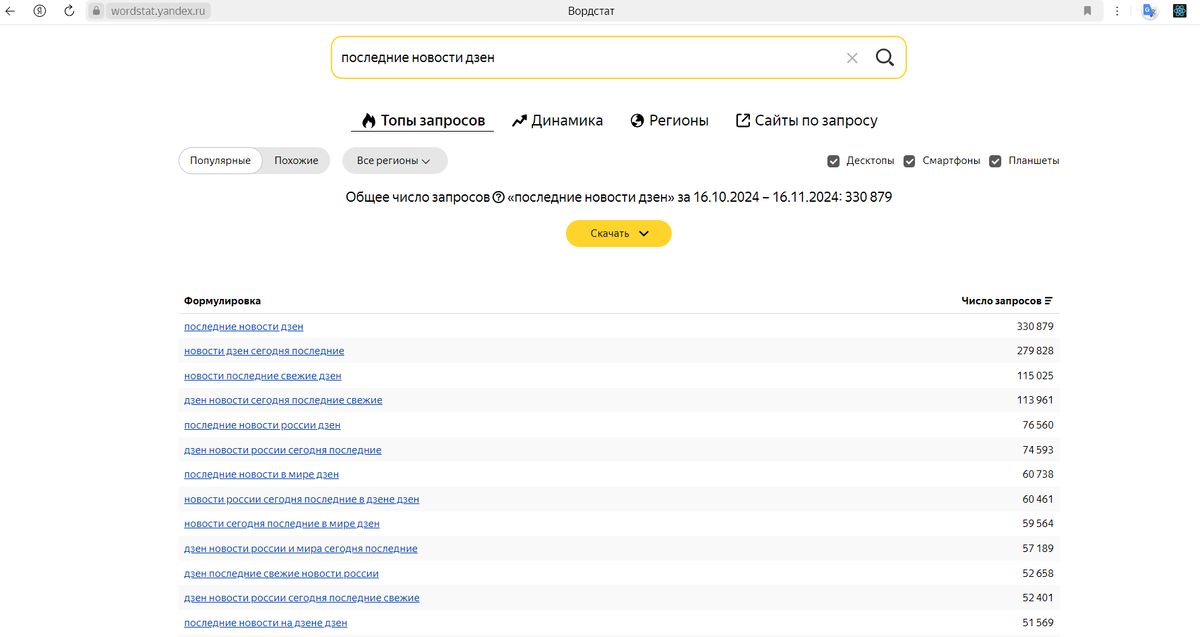Open Google Translate extension
The height and width of the screenshot is (637, 1200).
[x=1150, y=11]
